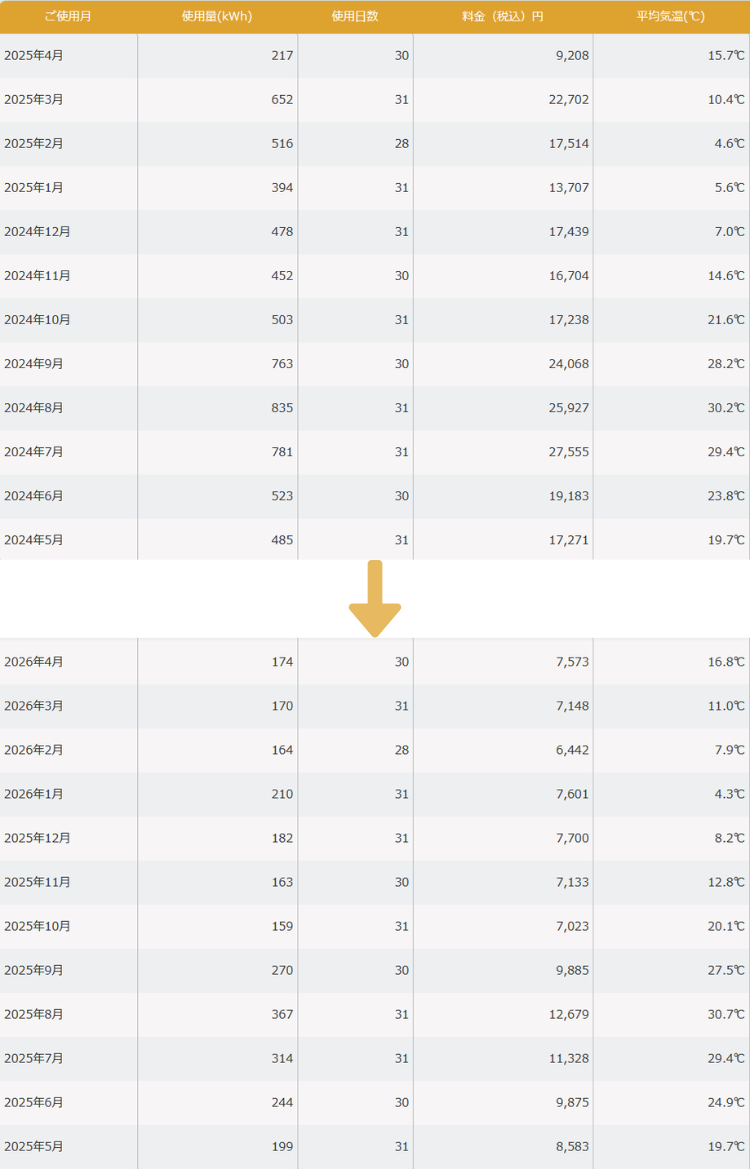
Task: Click the 使用量(kWh) column header
Action: (217, 16)
